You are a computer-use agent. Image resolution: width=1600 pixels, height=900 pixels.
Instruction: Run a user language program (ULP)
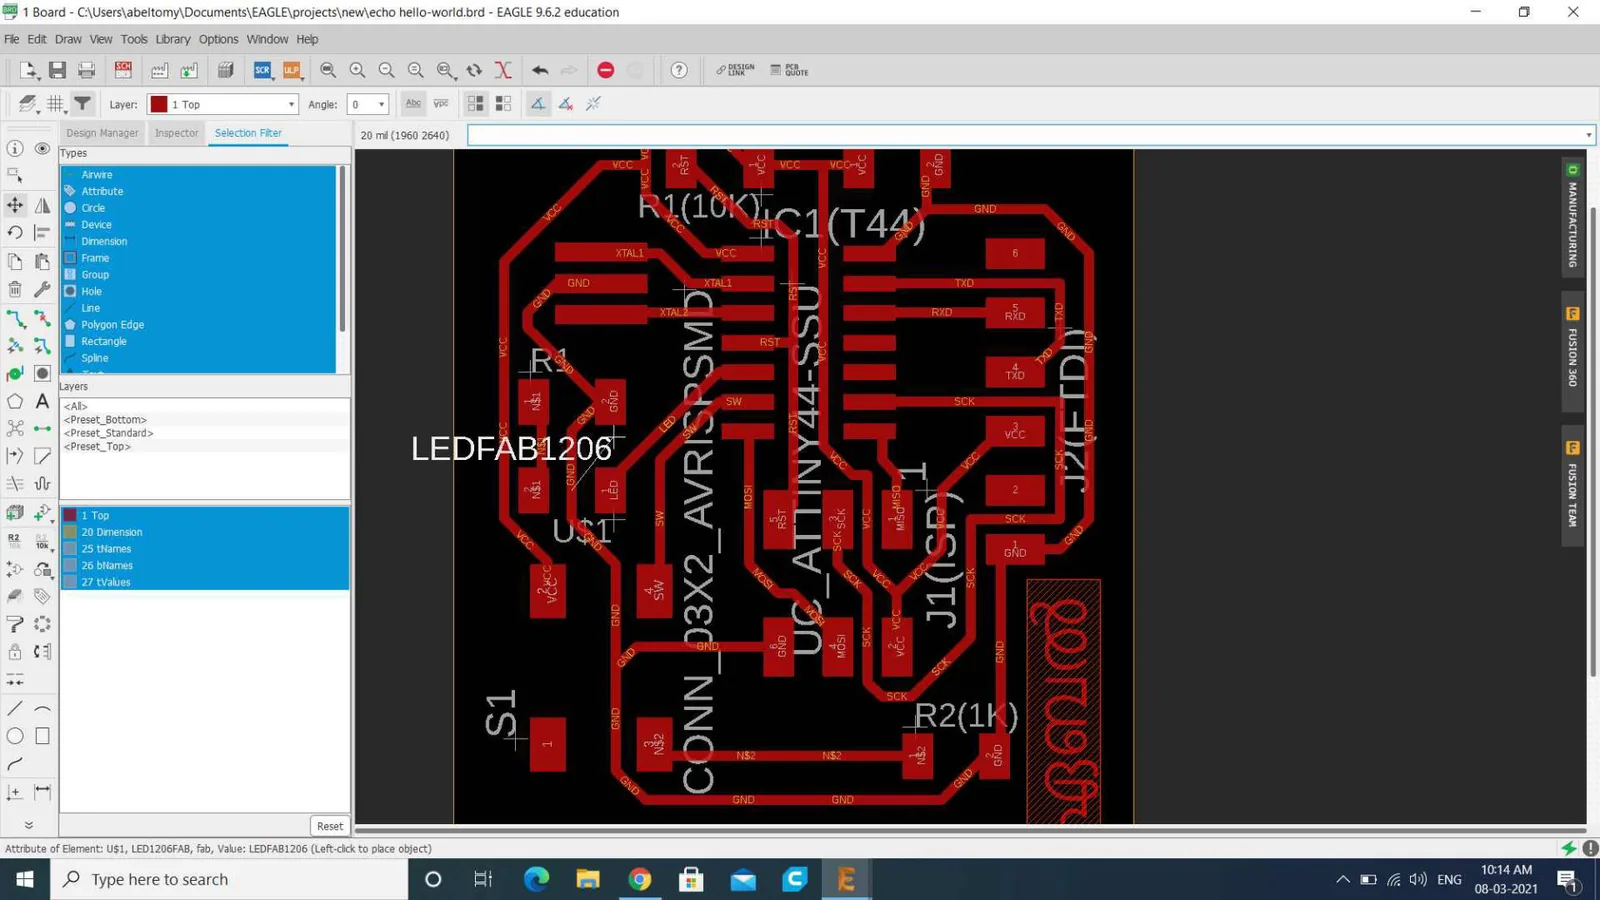pos(291,70)
